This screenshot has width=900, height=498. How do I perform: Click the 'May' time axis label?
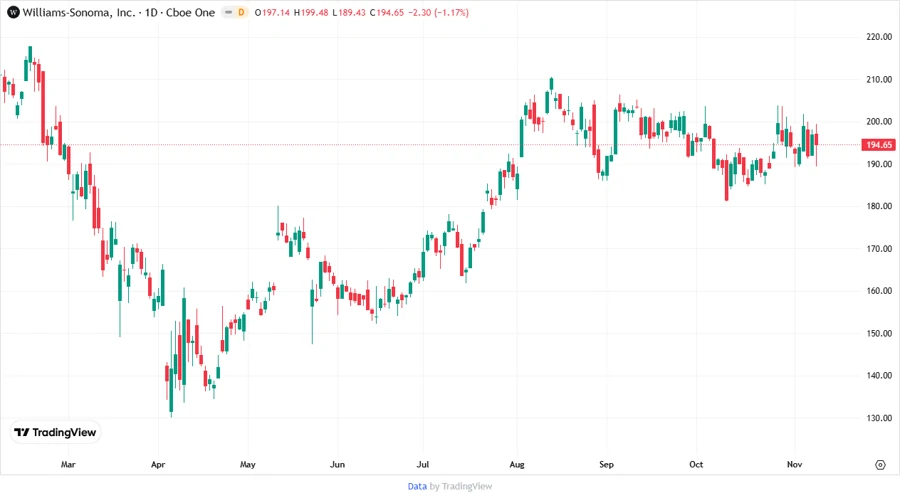248,464
